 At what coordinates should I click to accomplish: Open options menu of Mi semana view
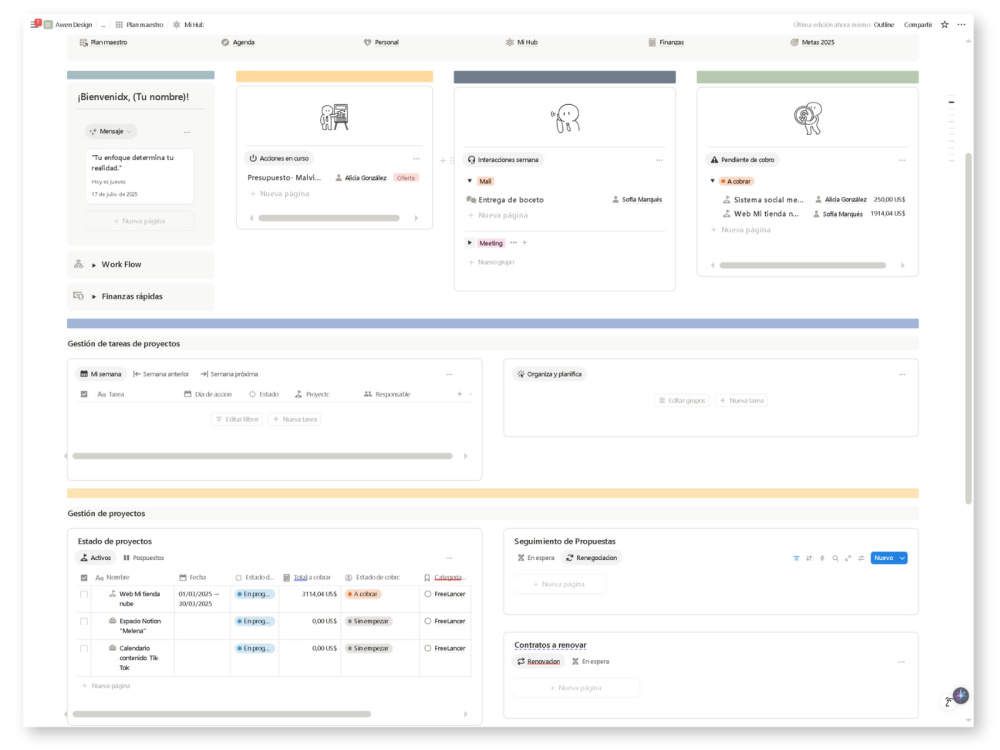tap(450, 374)
